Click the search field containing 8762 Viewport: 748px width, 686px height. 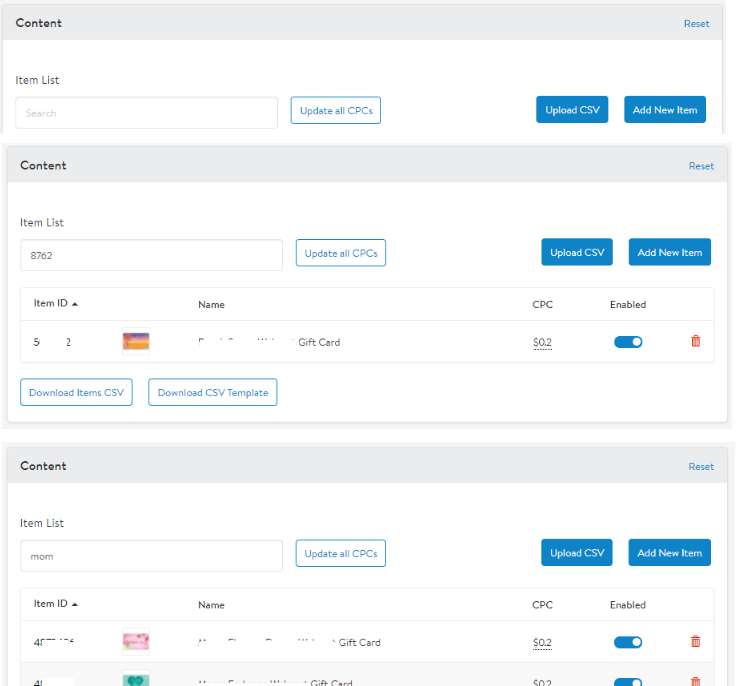(x=151, y=255)
